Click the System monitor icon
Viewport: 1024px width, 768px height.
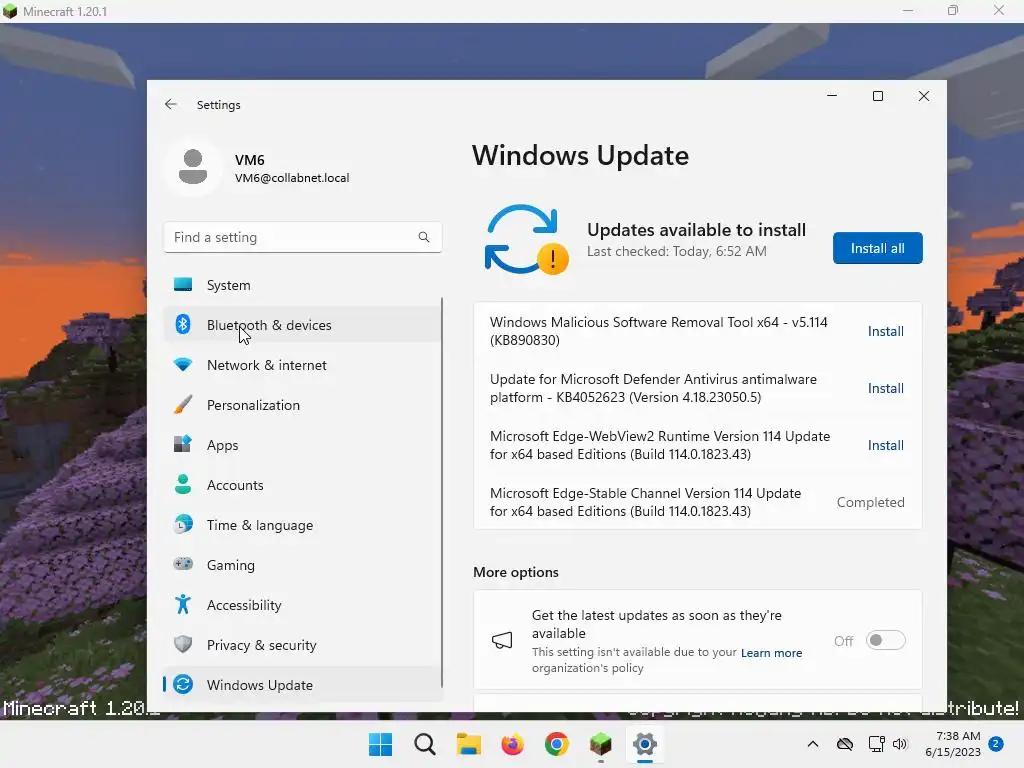pos(183,285)
